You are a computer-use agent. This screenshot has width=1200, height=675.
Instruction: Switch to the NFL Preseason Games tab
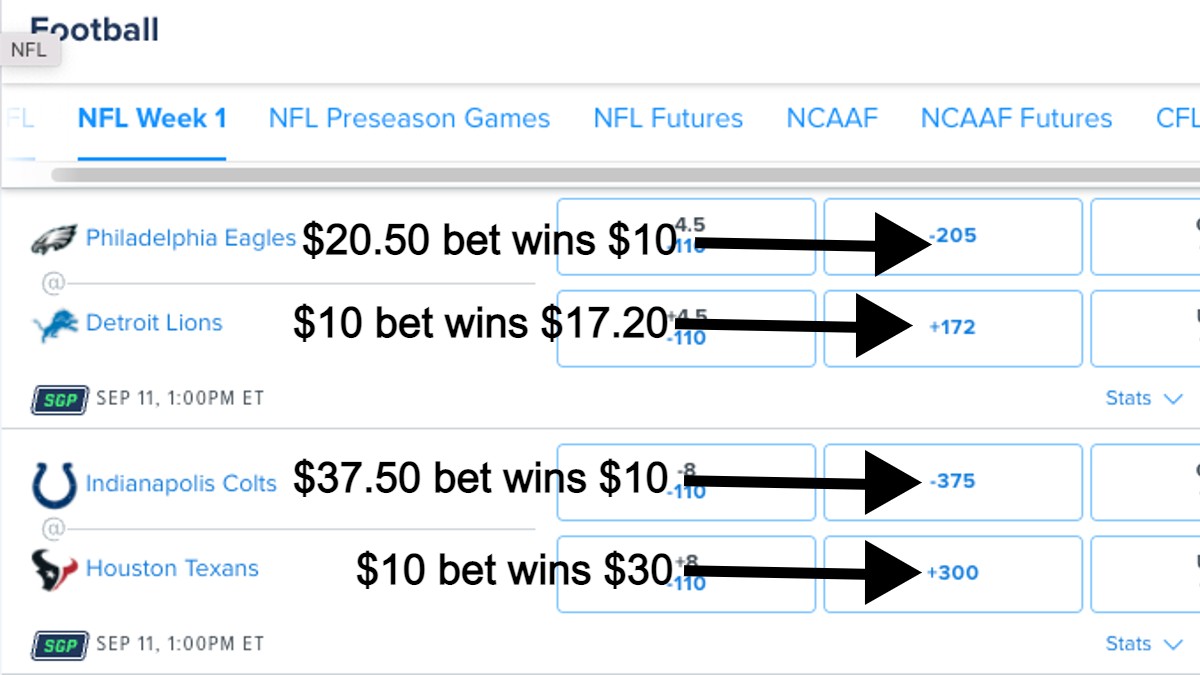[409, 118]
